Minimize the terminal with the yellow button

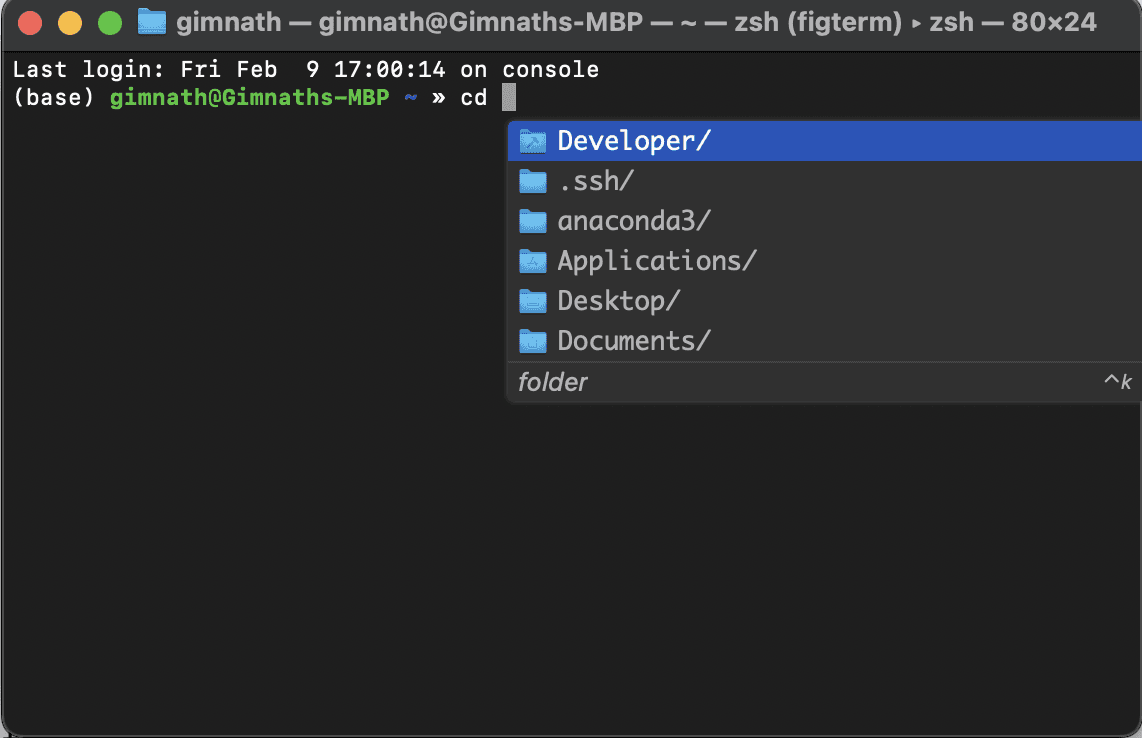point(70,23)
